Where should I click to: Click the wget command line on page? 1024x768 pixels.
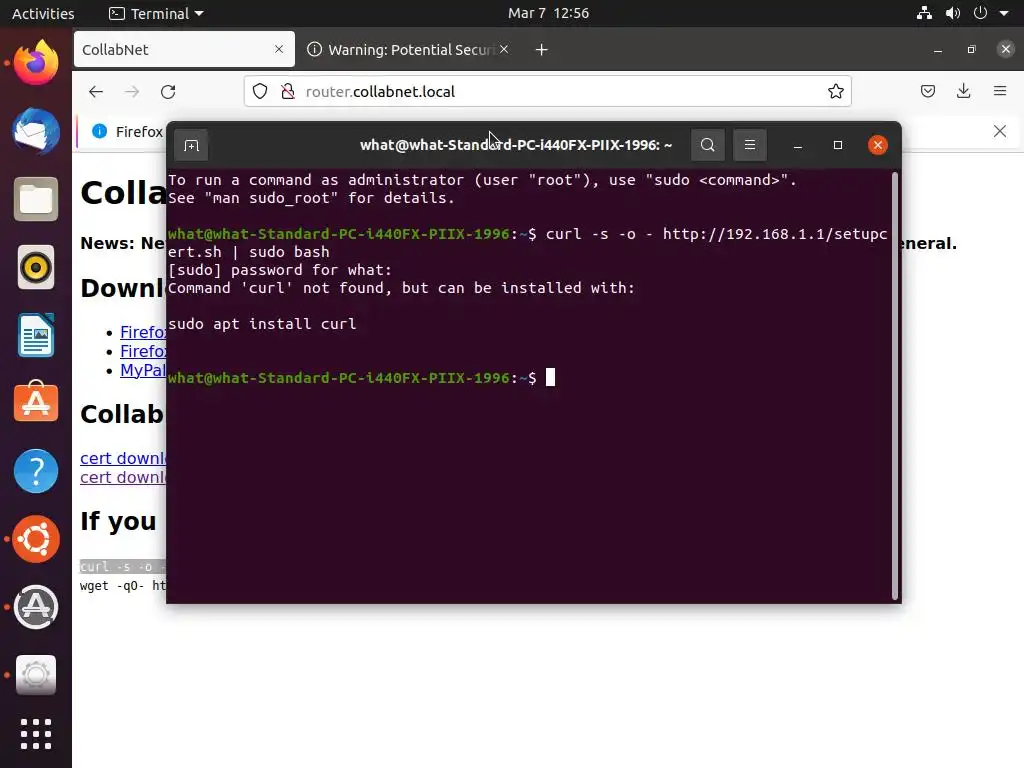click(x=123, y=585)
